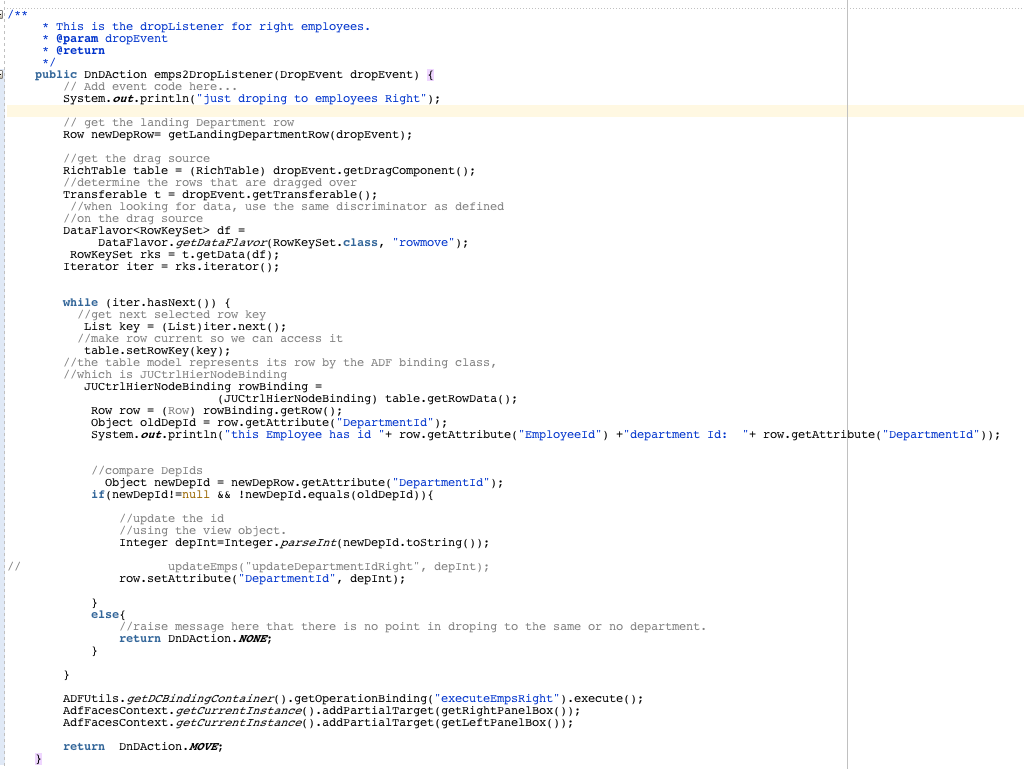Click the final closing brace of the class
Screen dimensions: 1024x769
coord(38,758)
